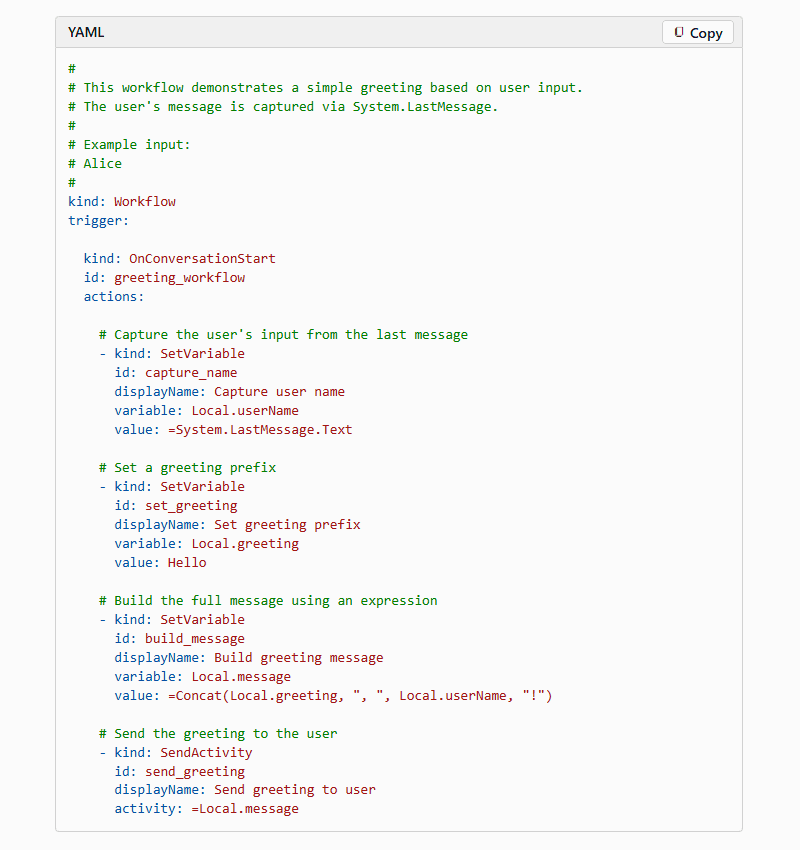This screenshot has width=800, height=850.
Task: Click the YAML language label
Action: (x=86, y=33)
